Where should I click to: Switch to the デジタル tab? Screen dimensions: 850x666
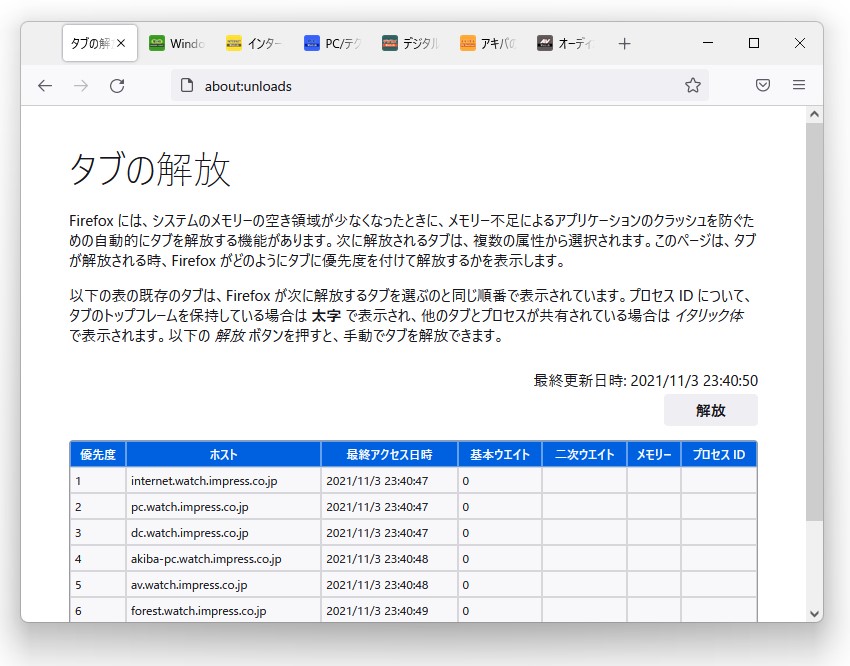(410, 43)
